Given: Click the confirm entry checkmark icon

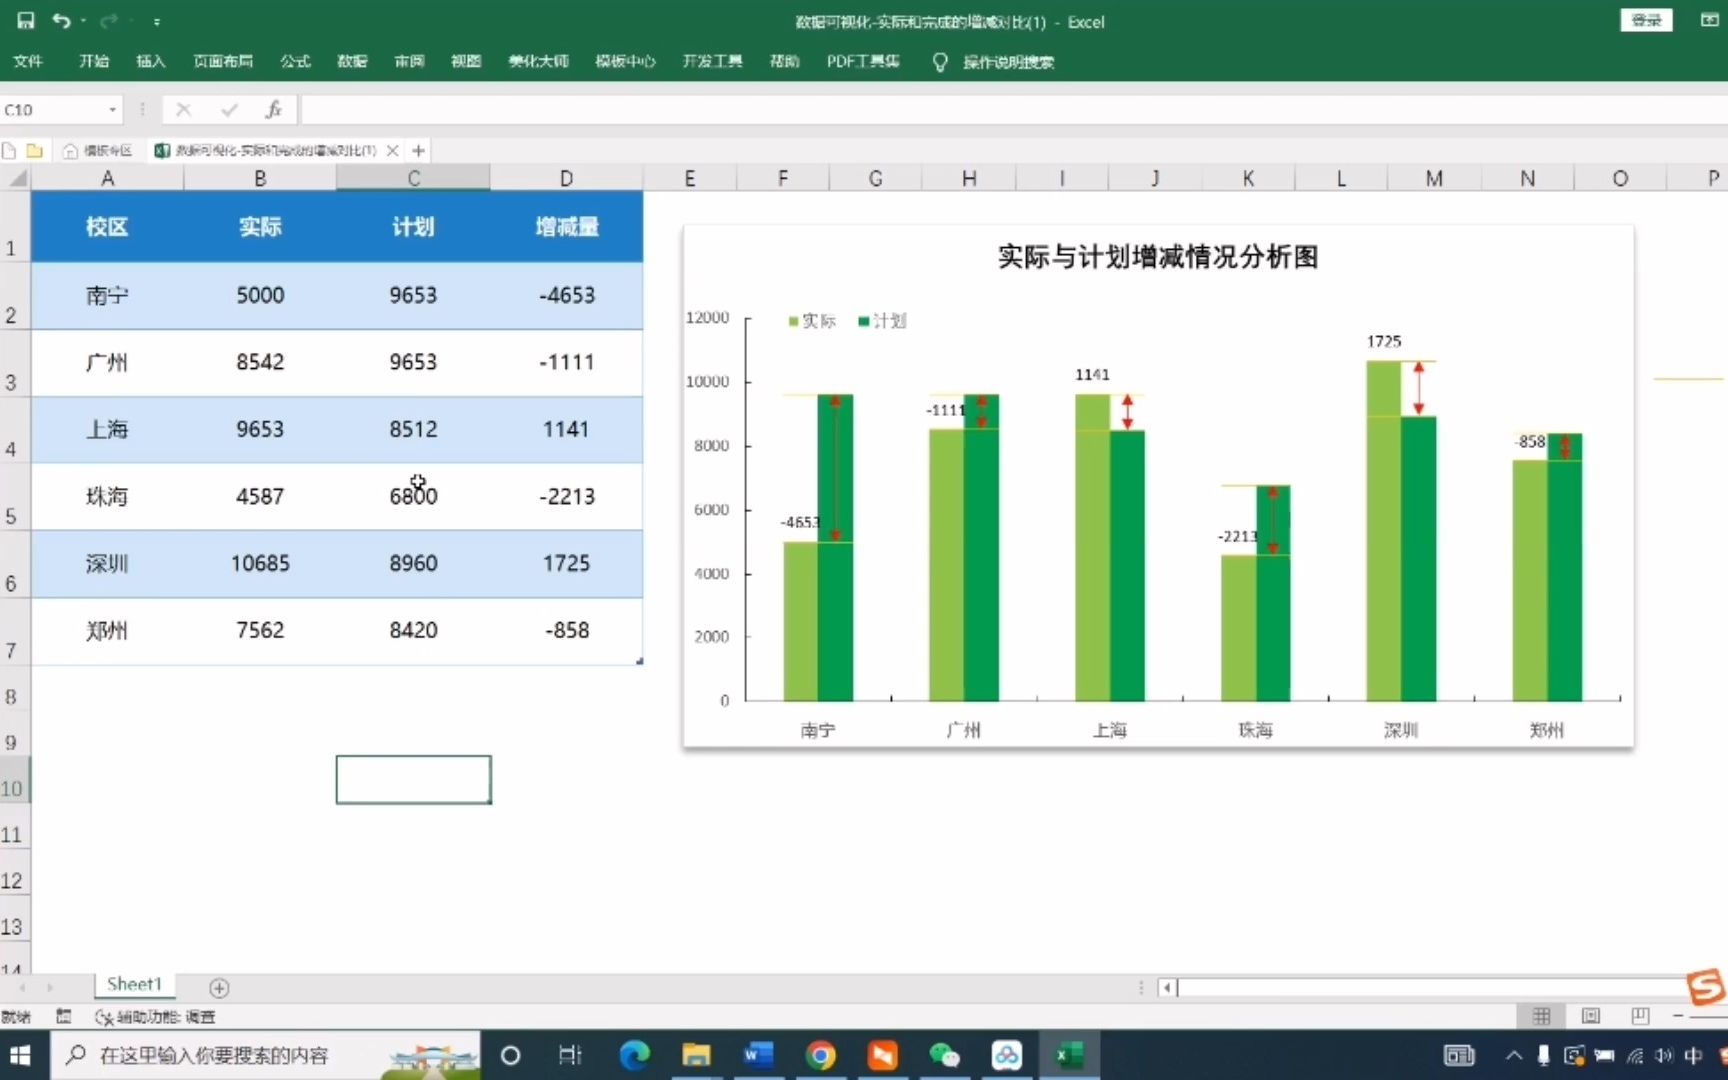Looking at the screenshot, I should coord(229,110).
